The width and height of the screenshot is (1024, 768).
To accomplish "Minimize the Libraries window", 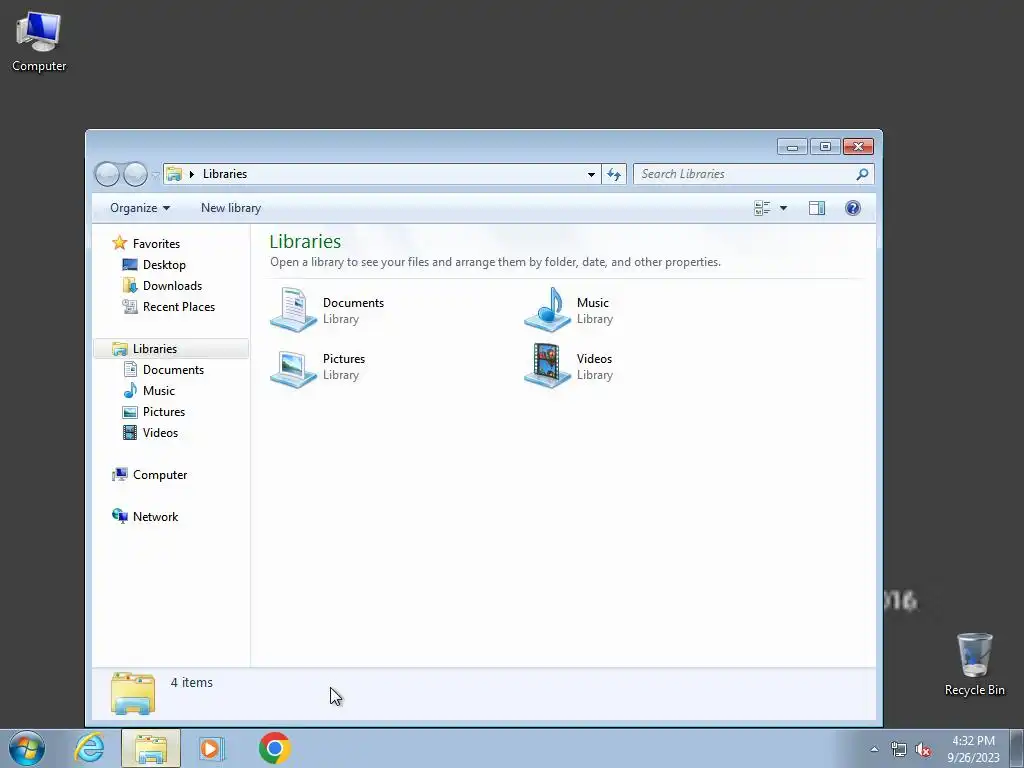I will click(x=792, y=146).
